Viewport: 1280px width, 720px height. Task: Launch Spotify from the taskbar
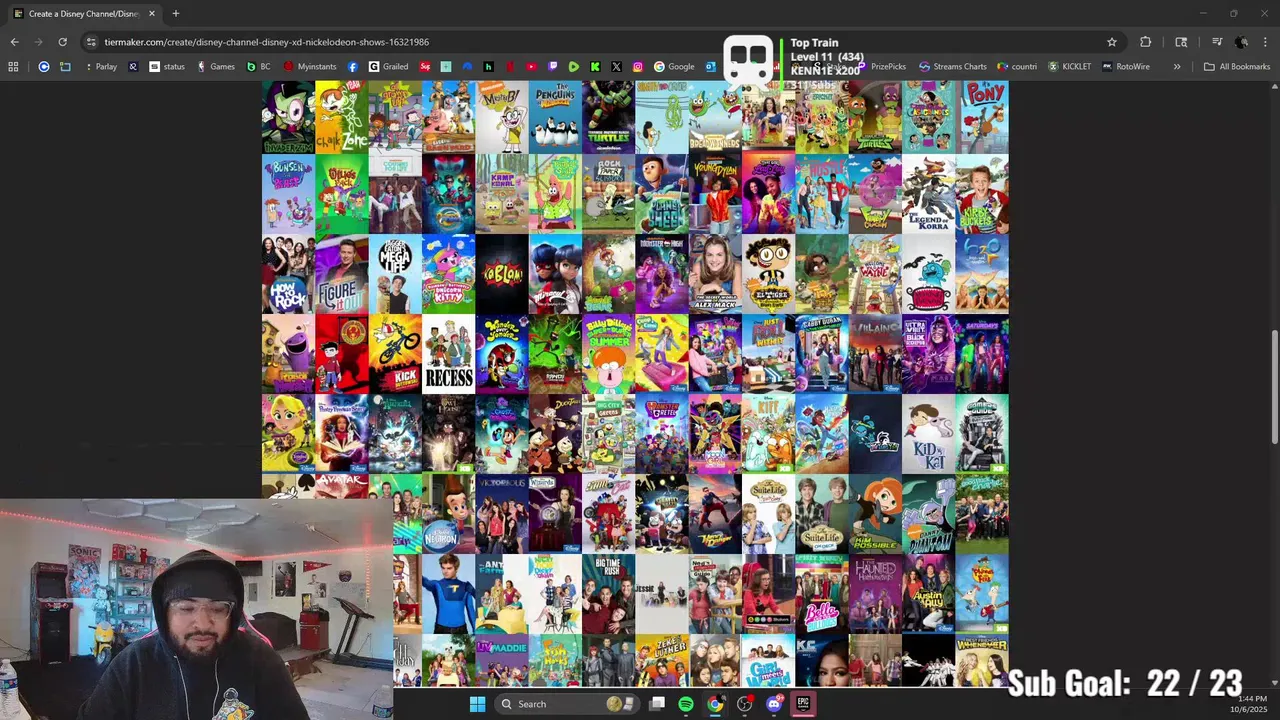686,704
